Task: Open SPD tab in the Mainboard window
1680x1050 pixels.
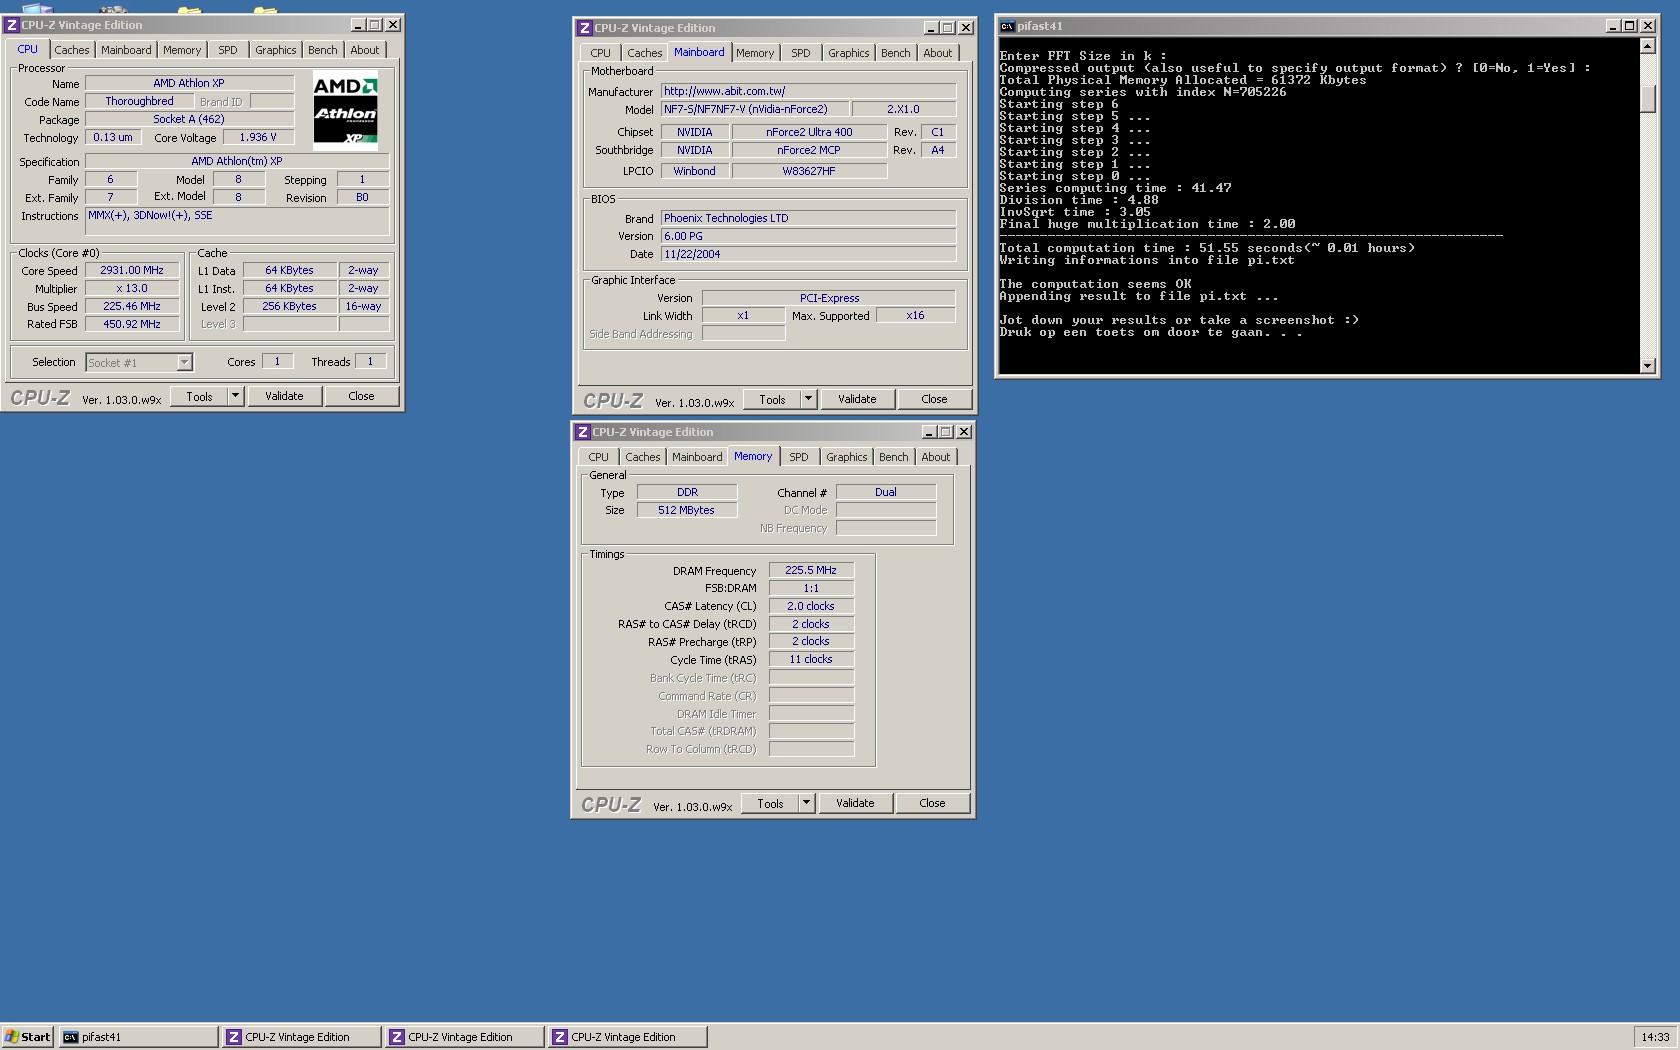Action: click(x=801, y=53)
